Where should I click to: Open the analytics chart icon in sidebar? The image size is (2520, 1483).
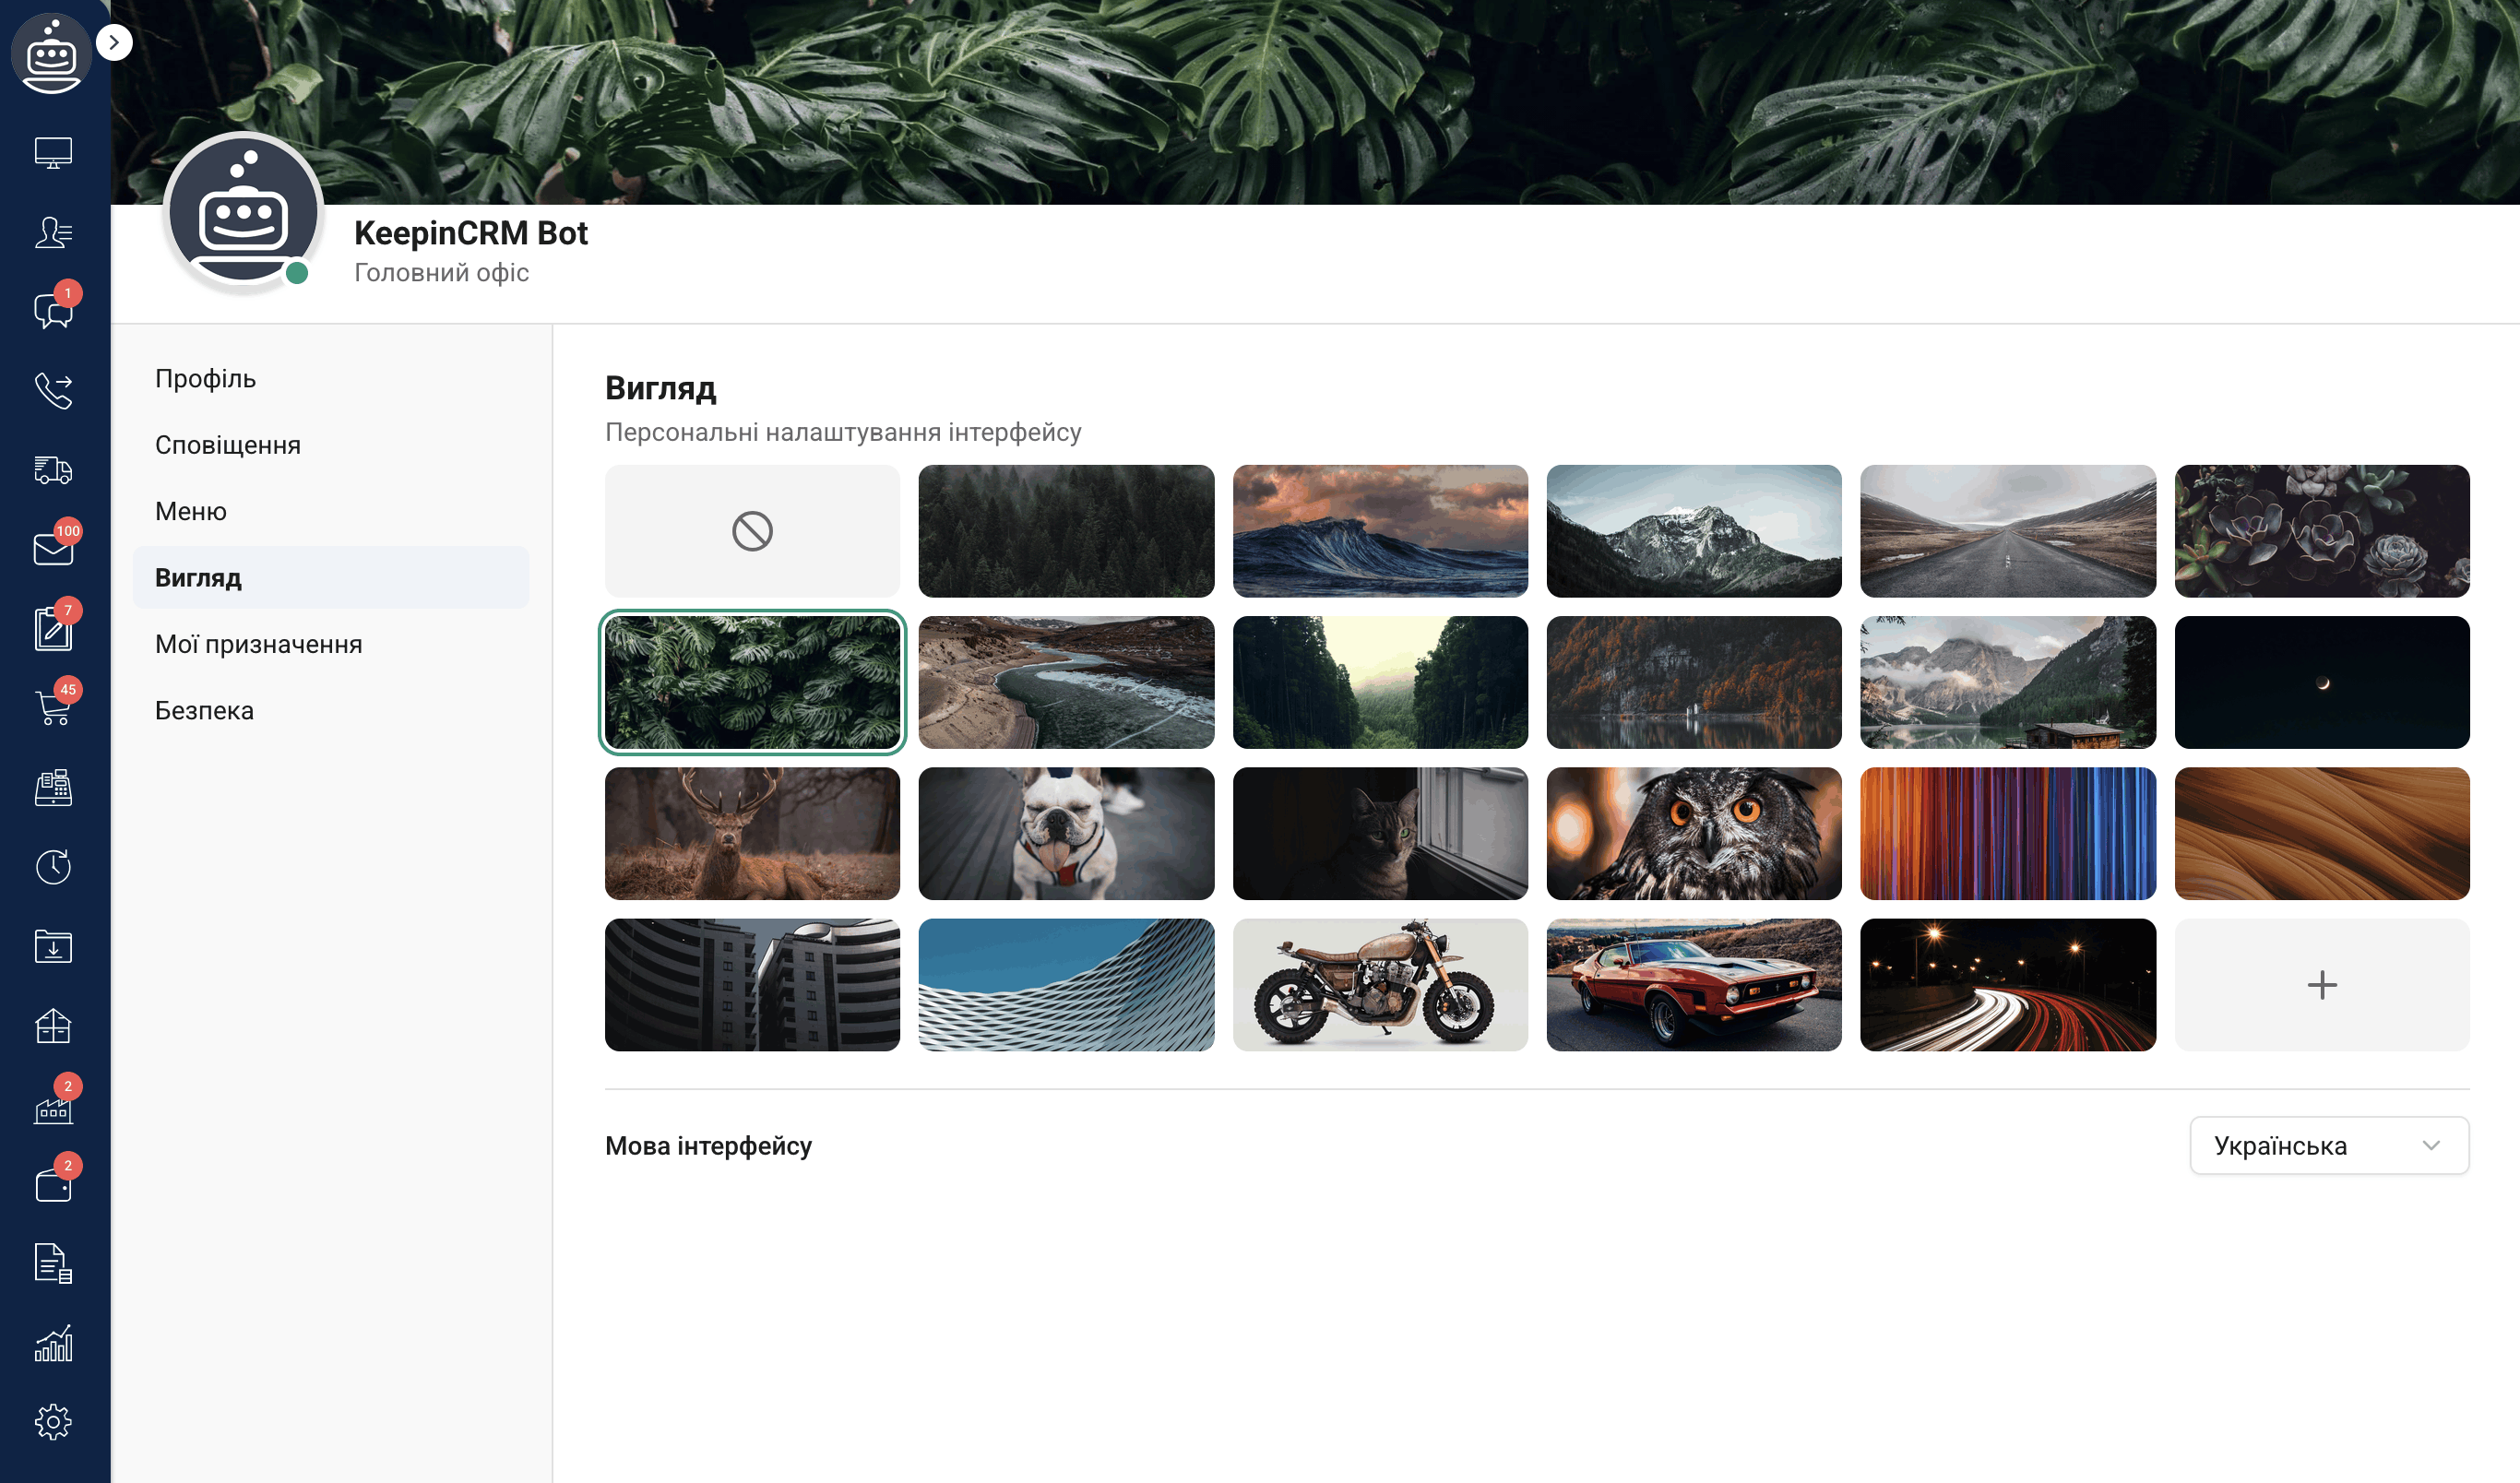(54, 1343)
